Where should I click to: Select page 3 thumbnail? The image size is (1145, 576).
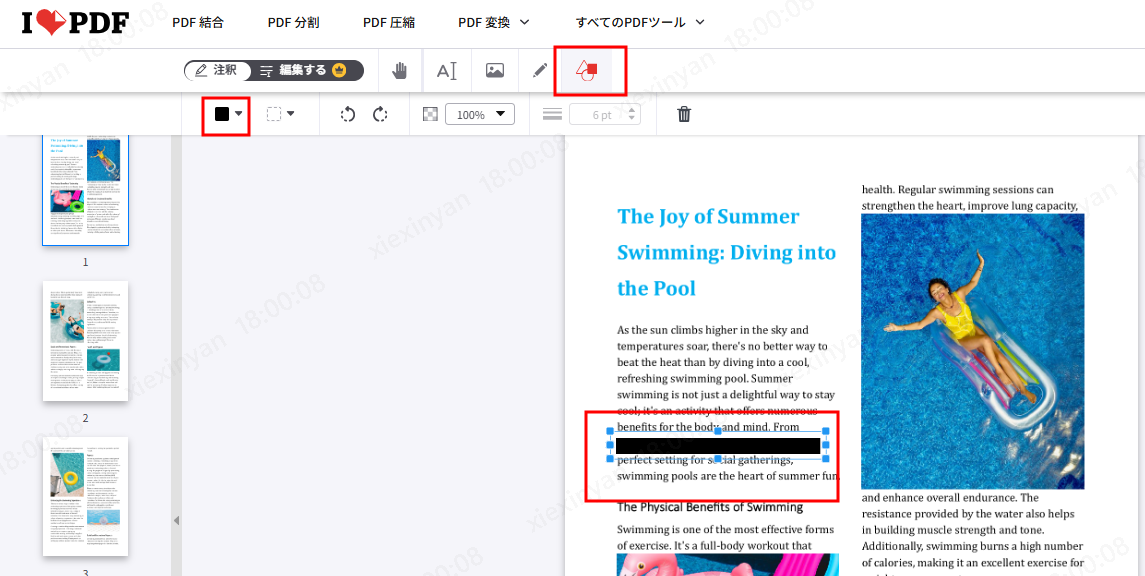point(85,496)
